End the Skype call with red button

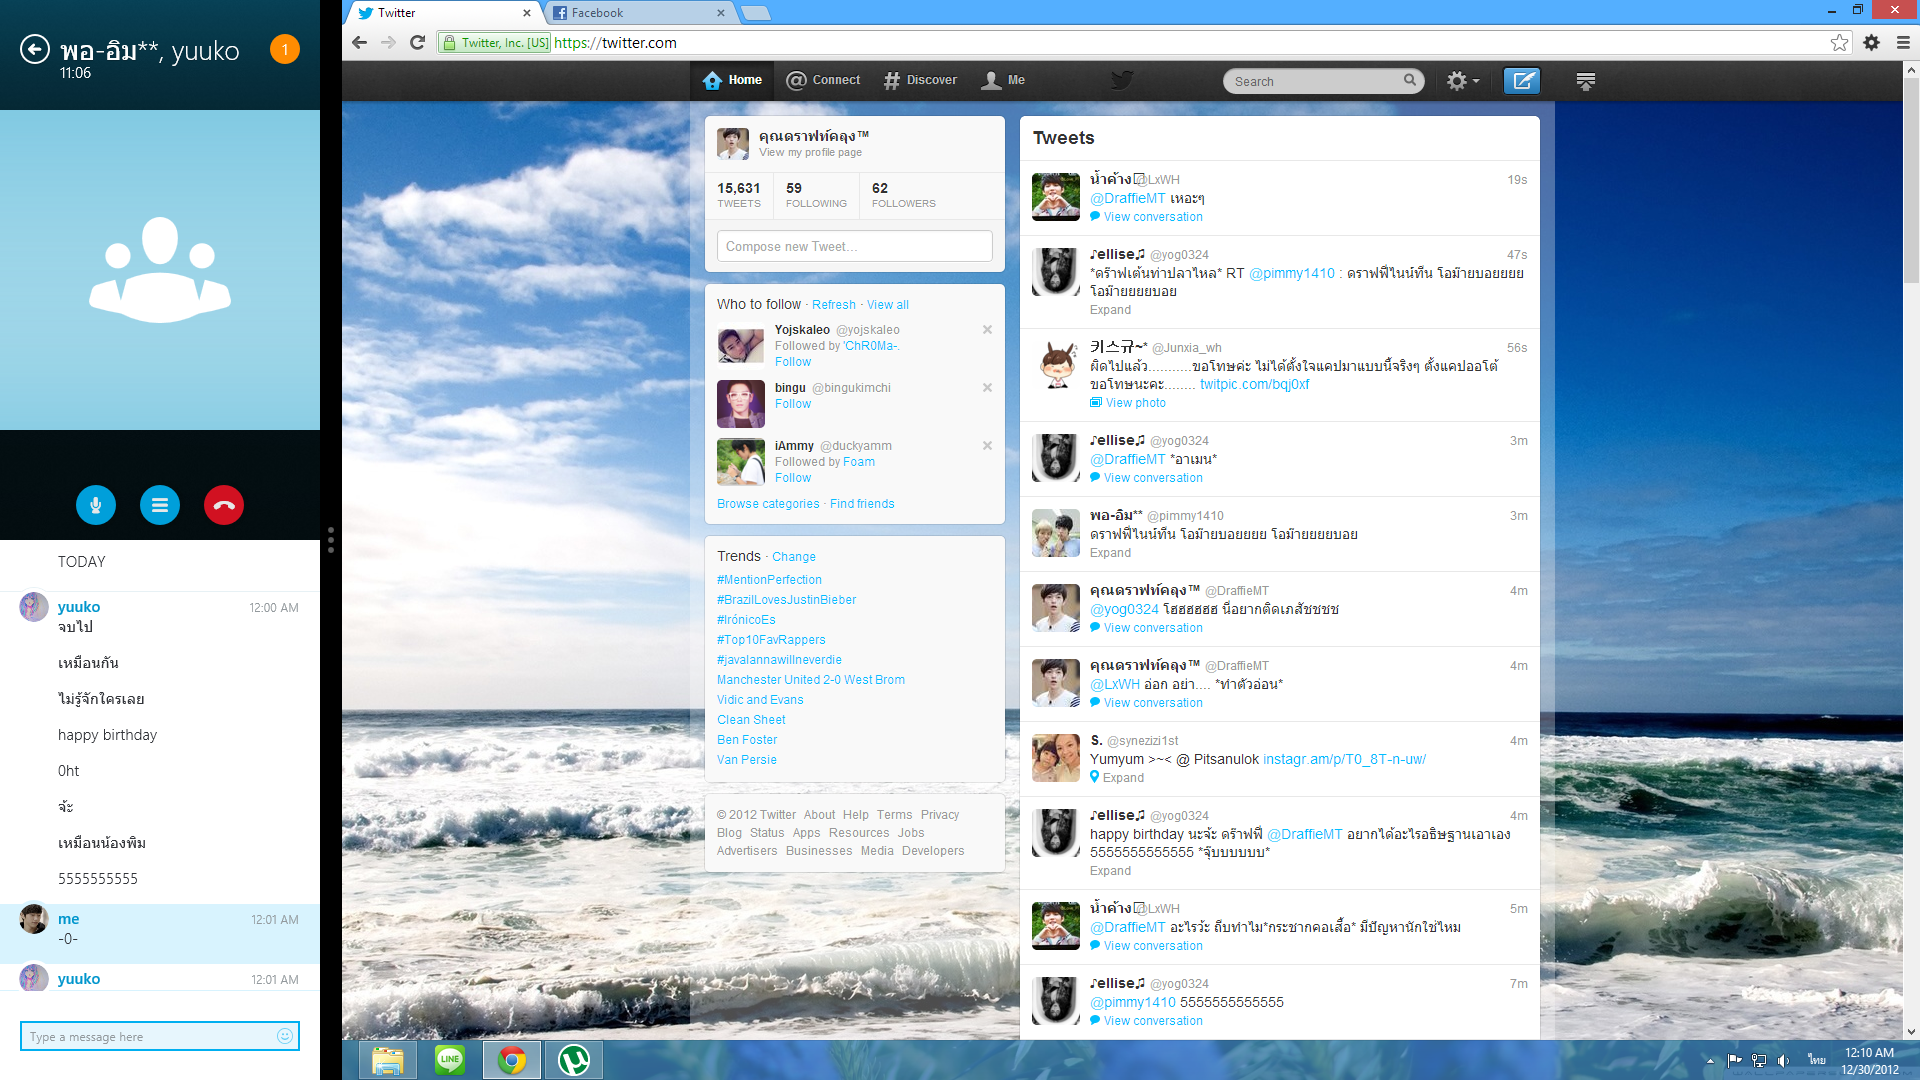pyautogui.click(x=224, y=505)
